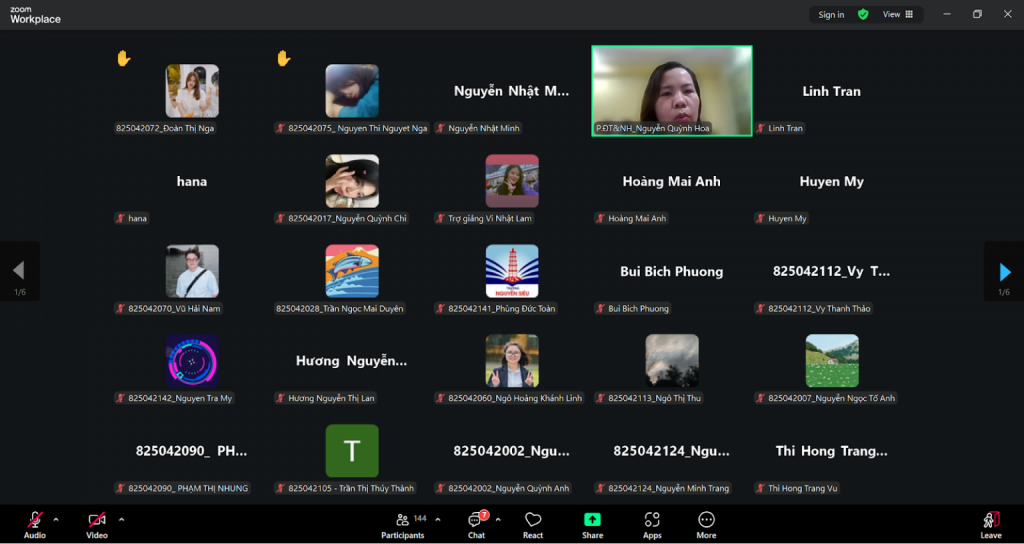Expand the Audio options arrow
The height and width of the screenshot is (544, 1024).
(x=56, y=519)
